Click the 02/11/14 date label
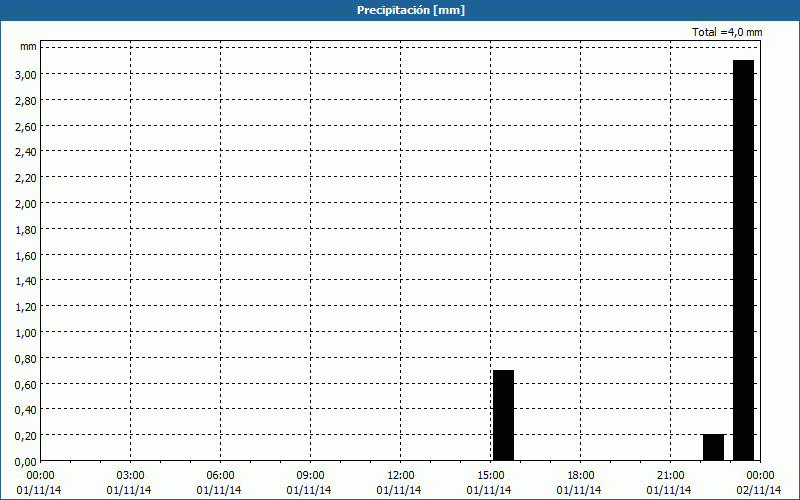This screenshot has height=500, width=800. pyautogui.click(x=759, y=490)
